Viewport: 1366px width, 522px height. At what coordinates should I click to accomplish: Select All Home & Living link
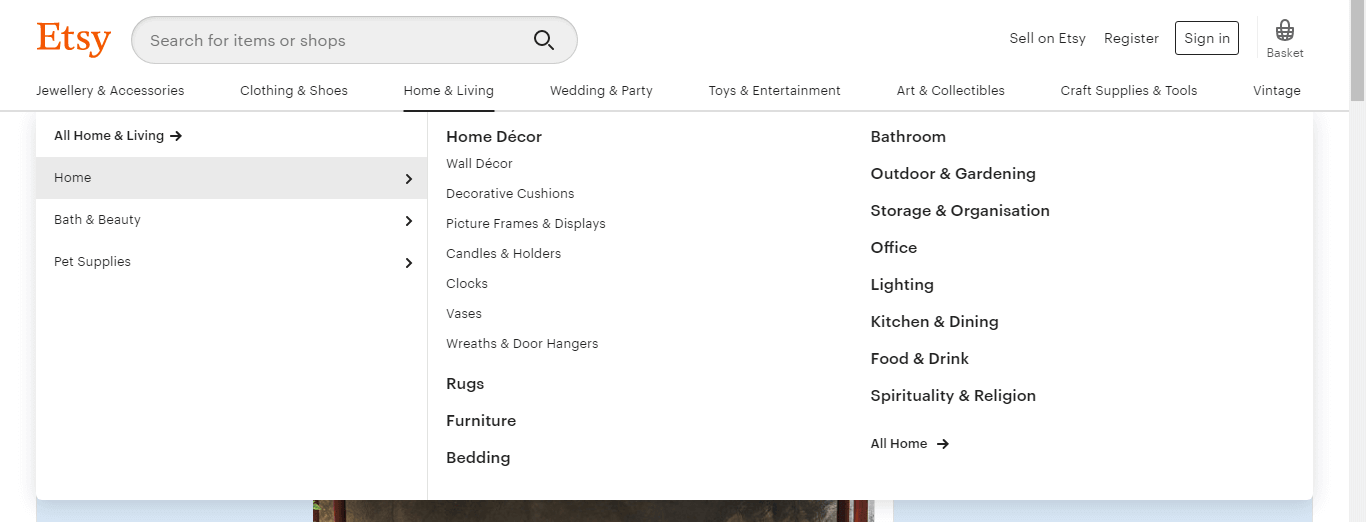pyautogui.click(x=118, y=136)
